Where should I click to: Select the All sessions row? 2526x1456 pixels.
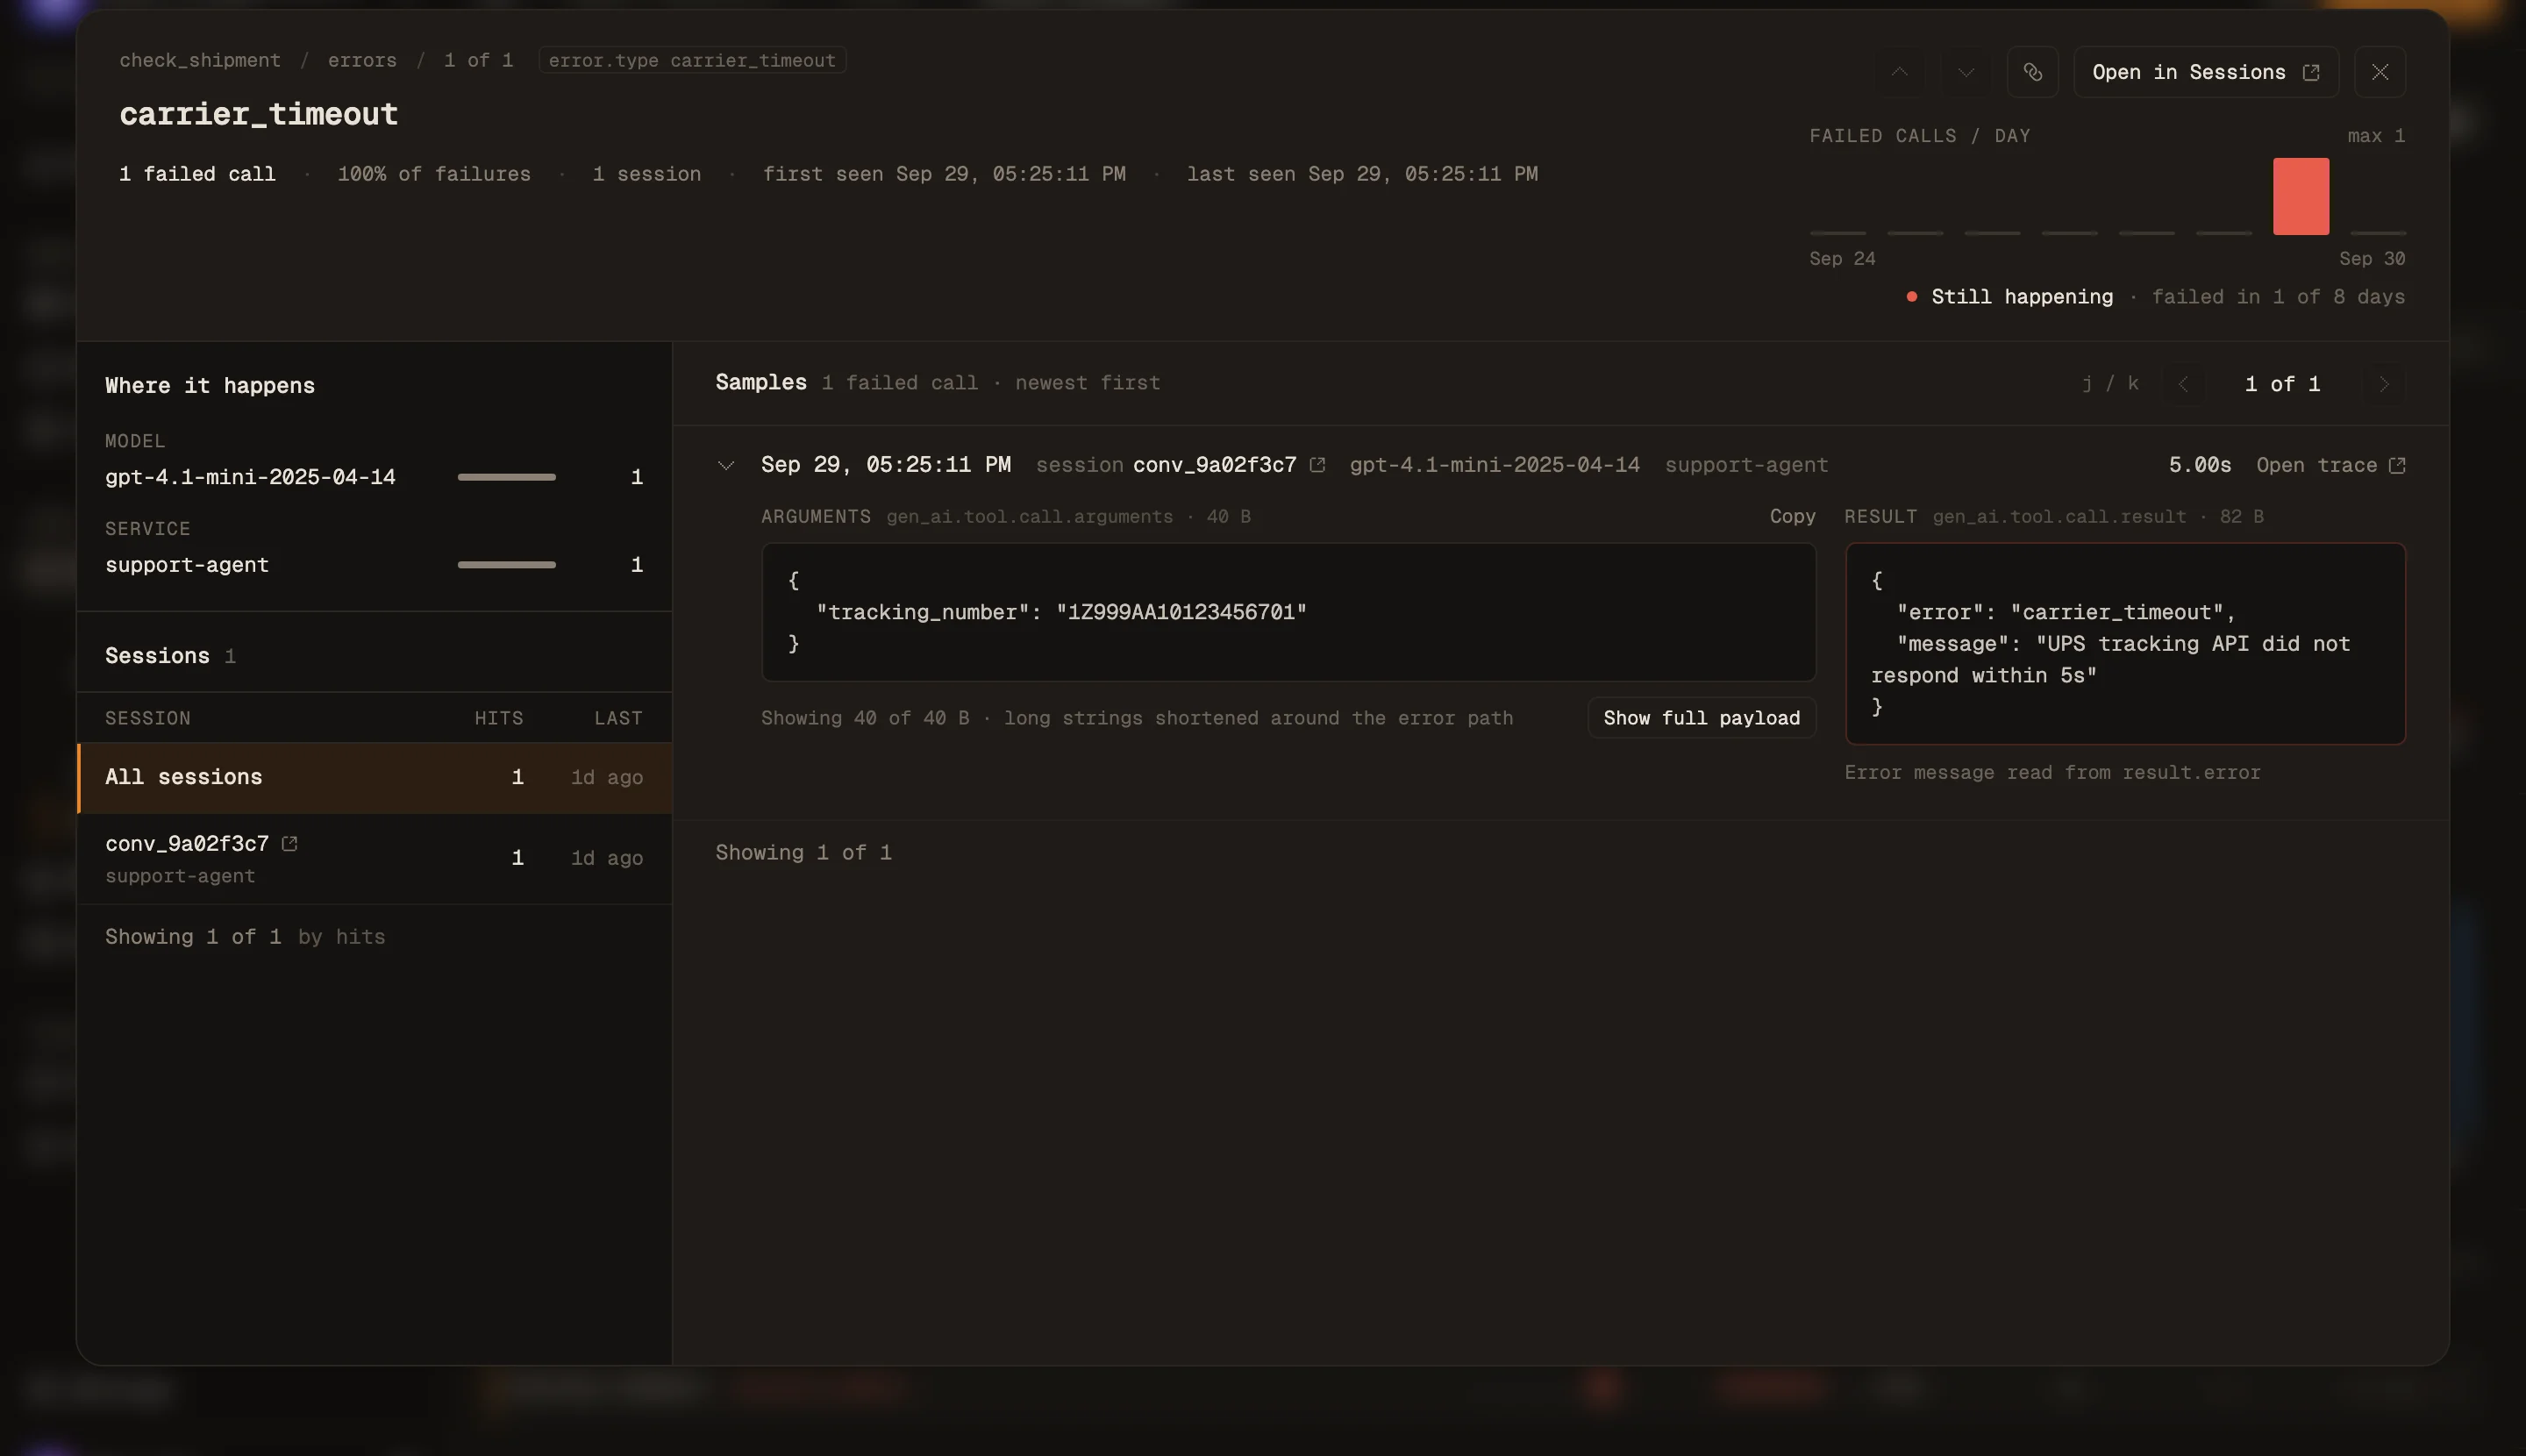click(374, 778)
